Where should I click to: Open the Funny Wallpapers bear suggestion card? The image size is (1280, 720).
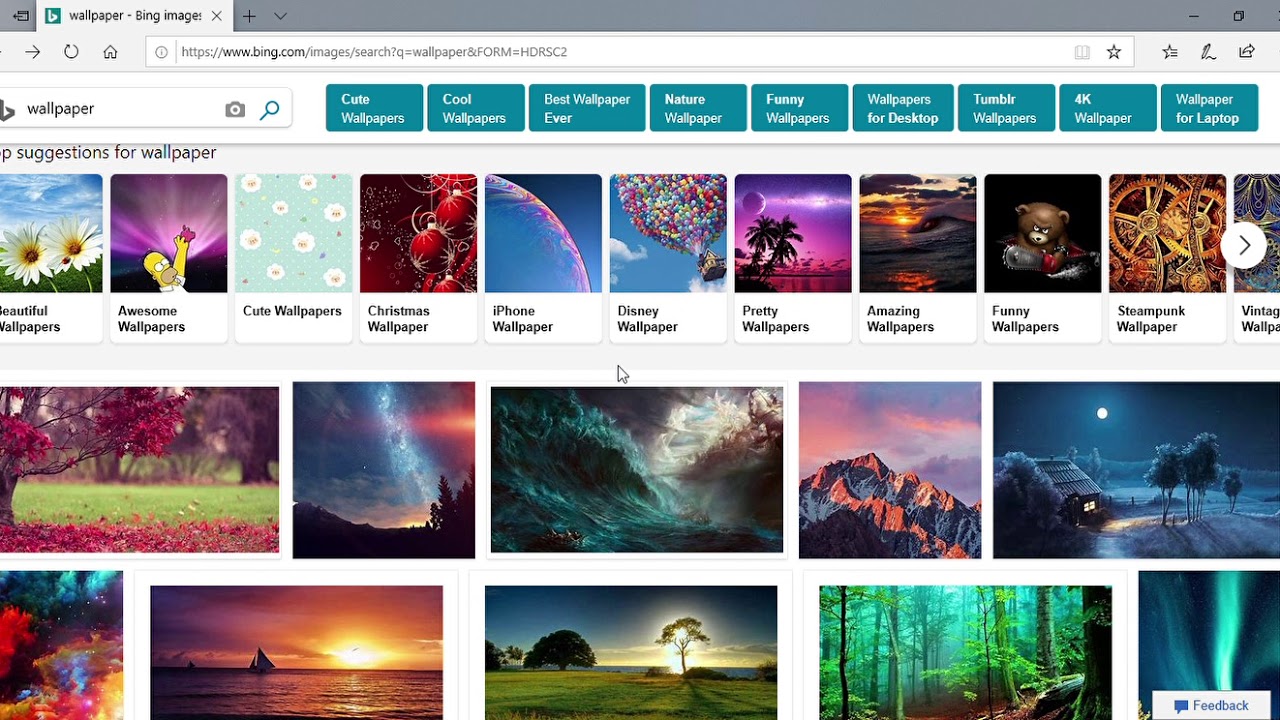pyautogui.click(x=1043, y=258)
